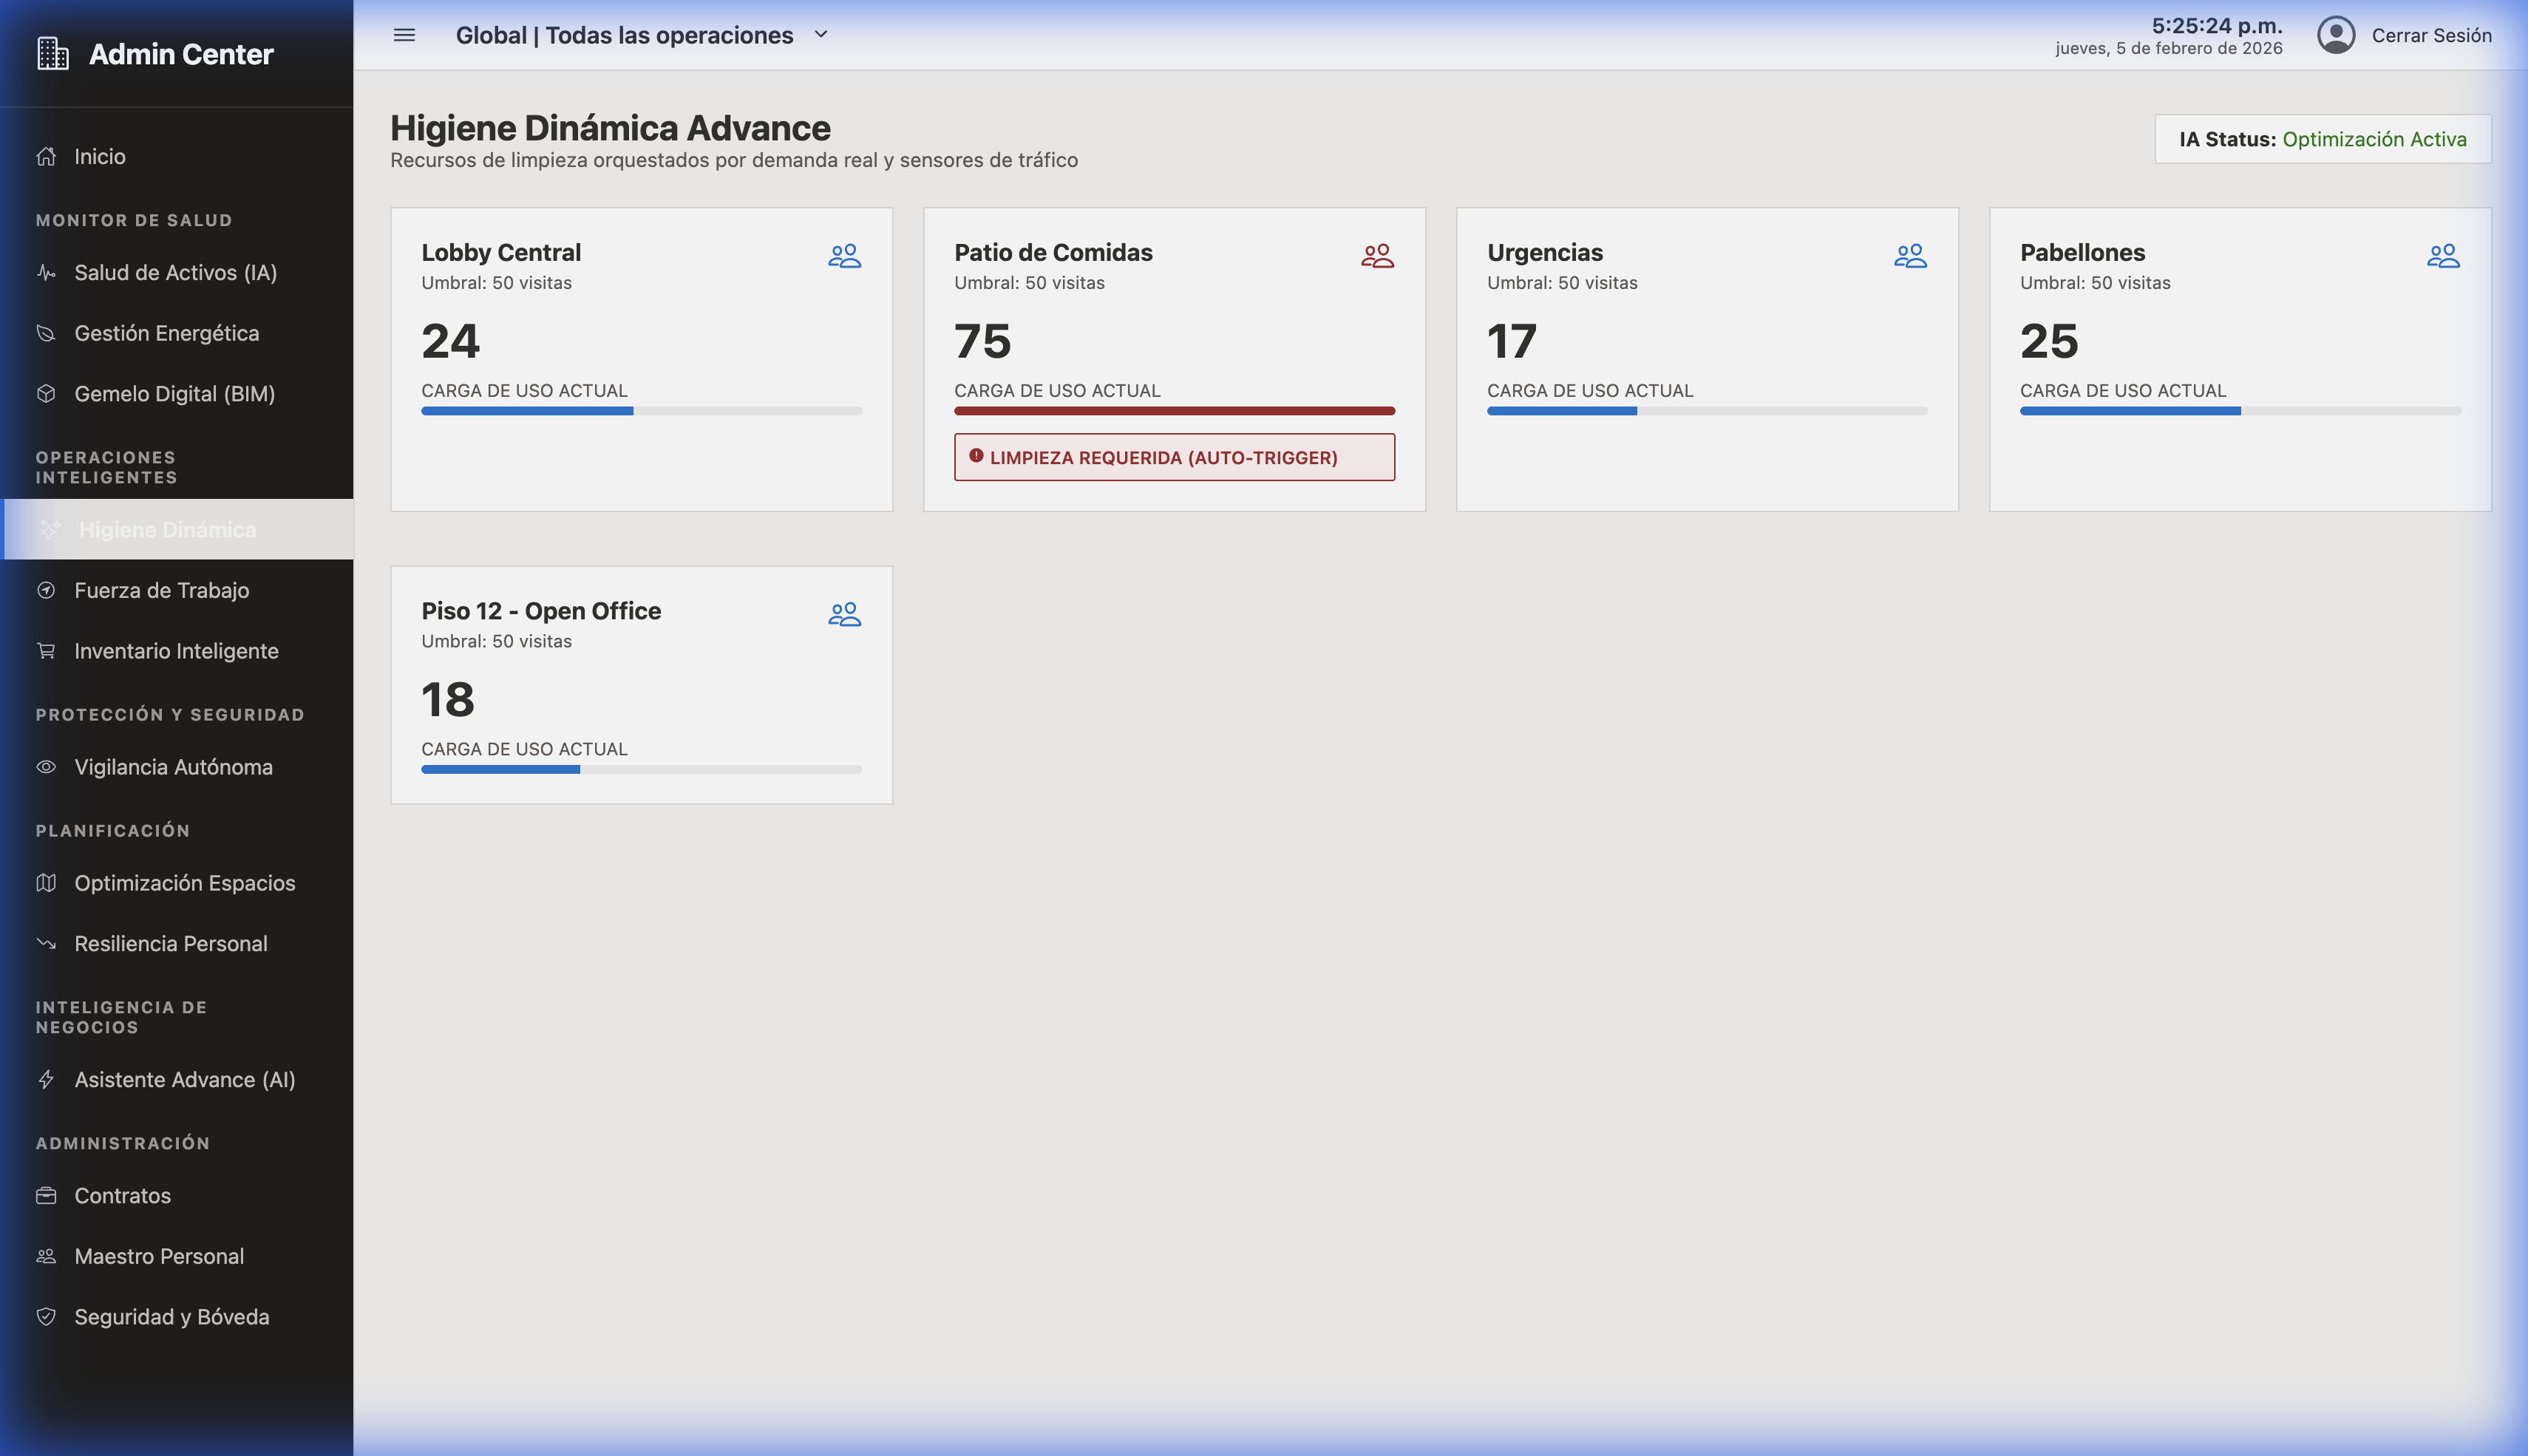Click the home icon next to Inicio
This screenshot has height=1456, width=2528.
tap(47, 156)
